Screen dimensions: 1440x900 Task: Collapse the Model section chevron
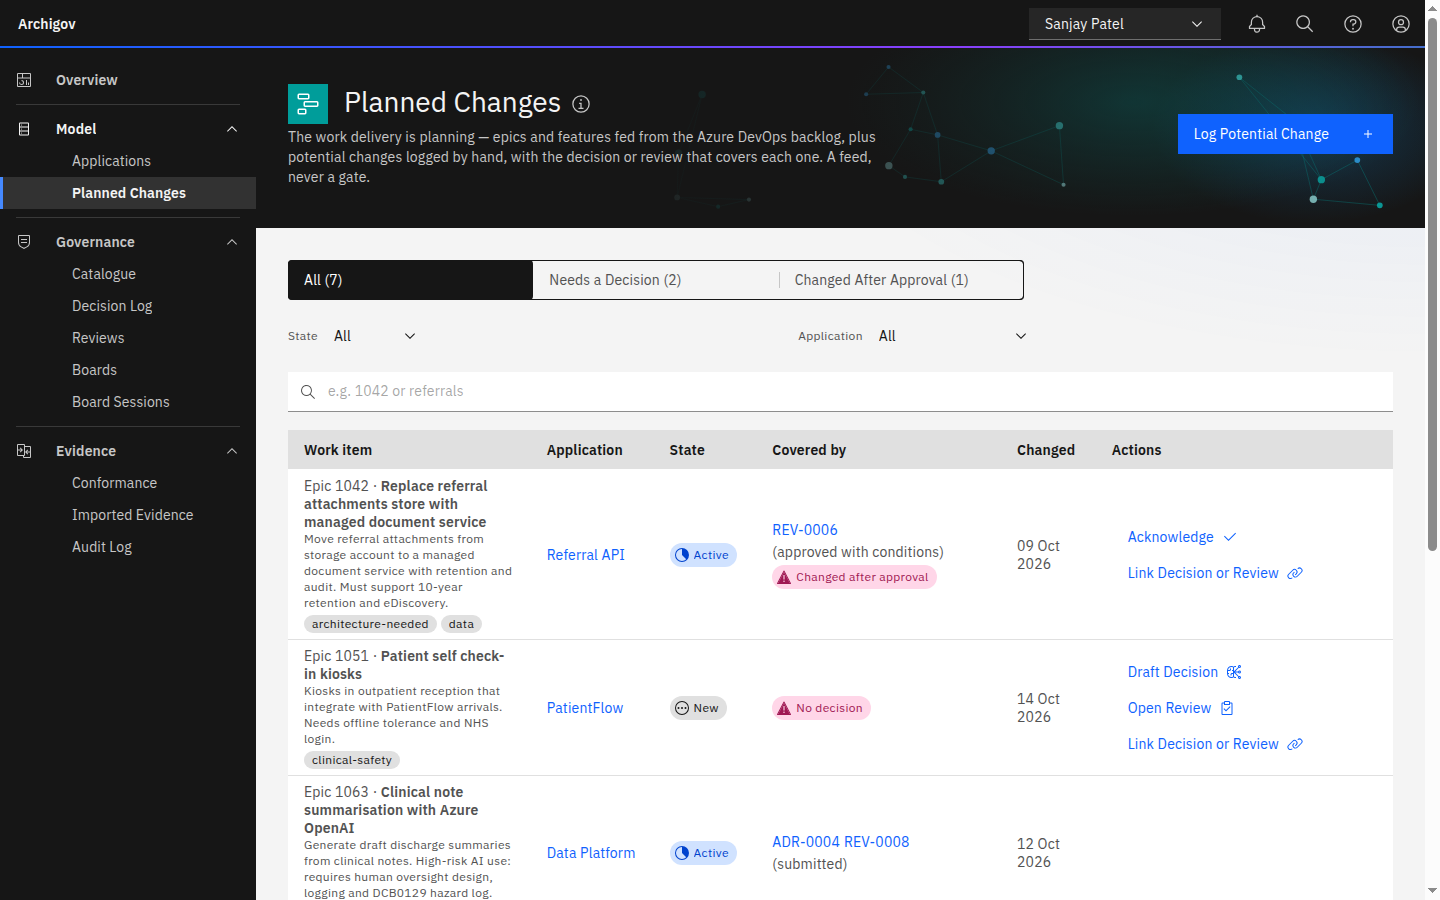point(232,129)
